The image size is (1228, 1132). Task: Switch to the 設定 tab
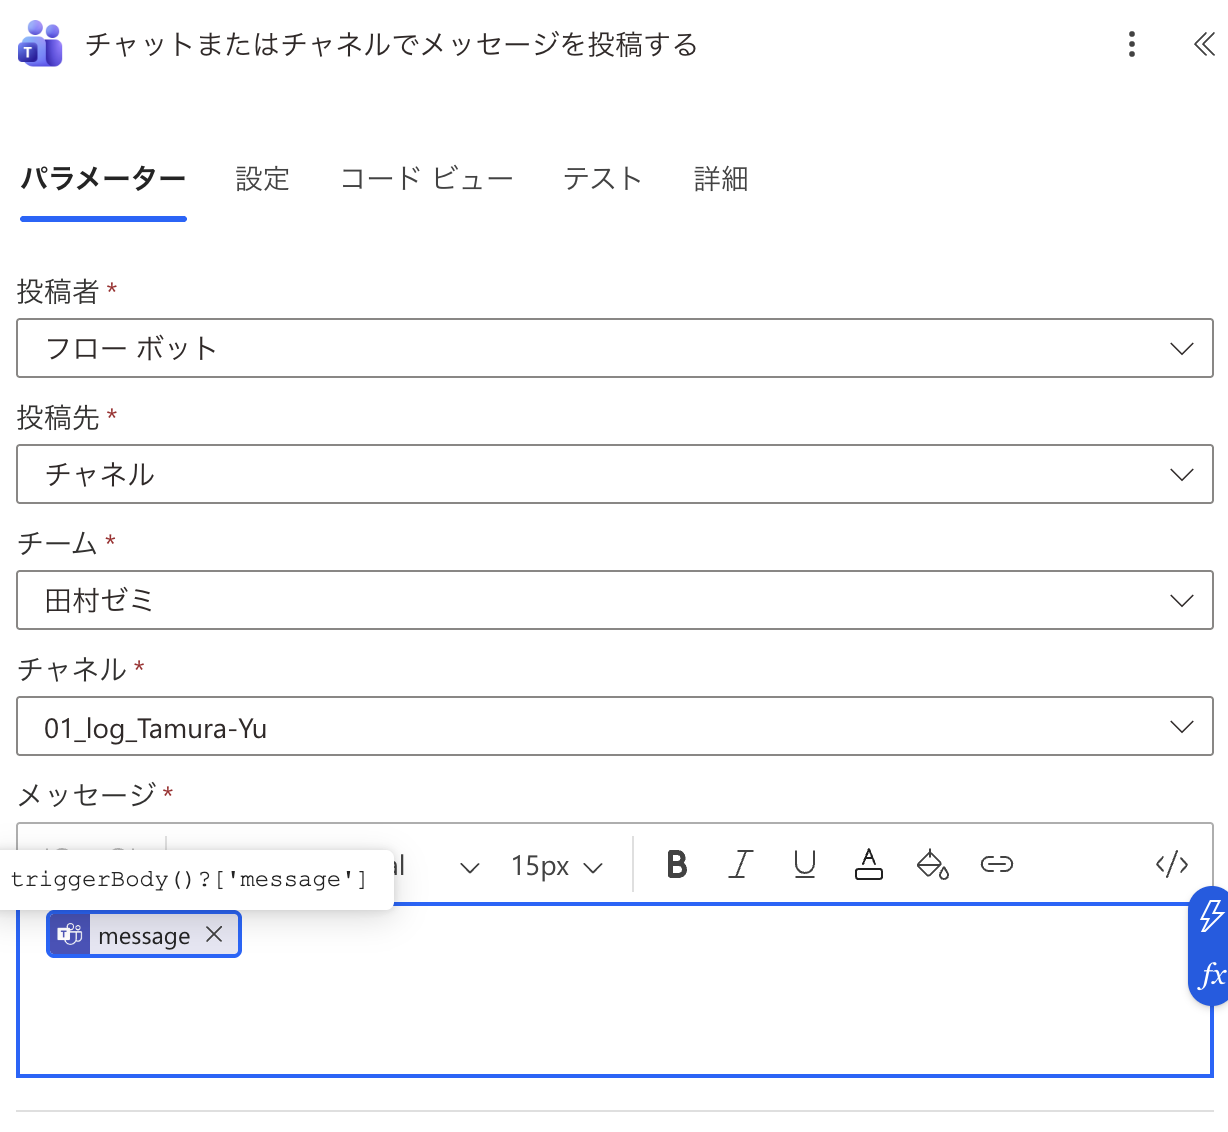262,179
